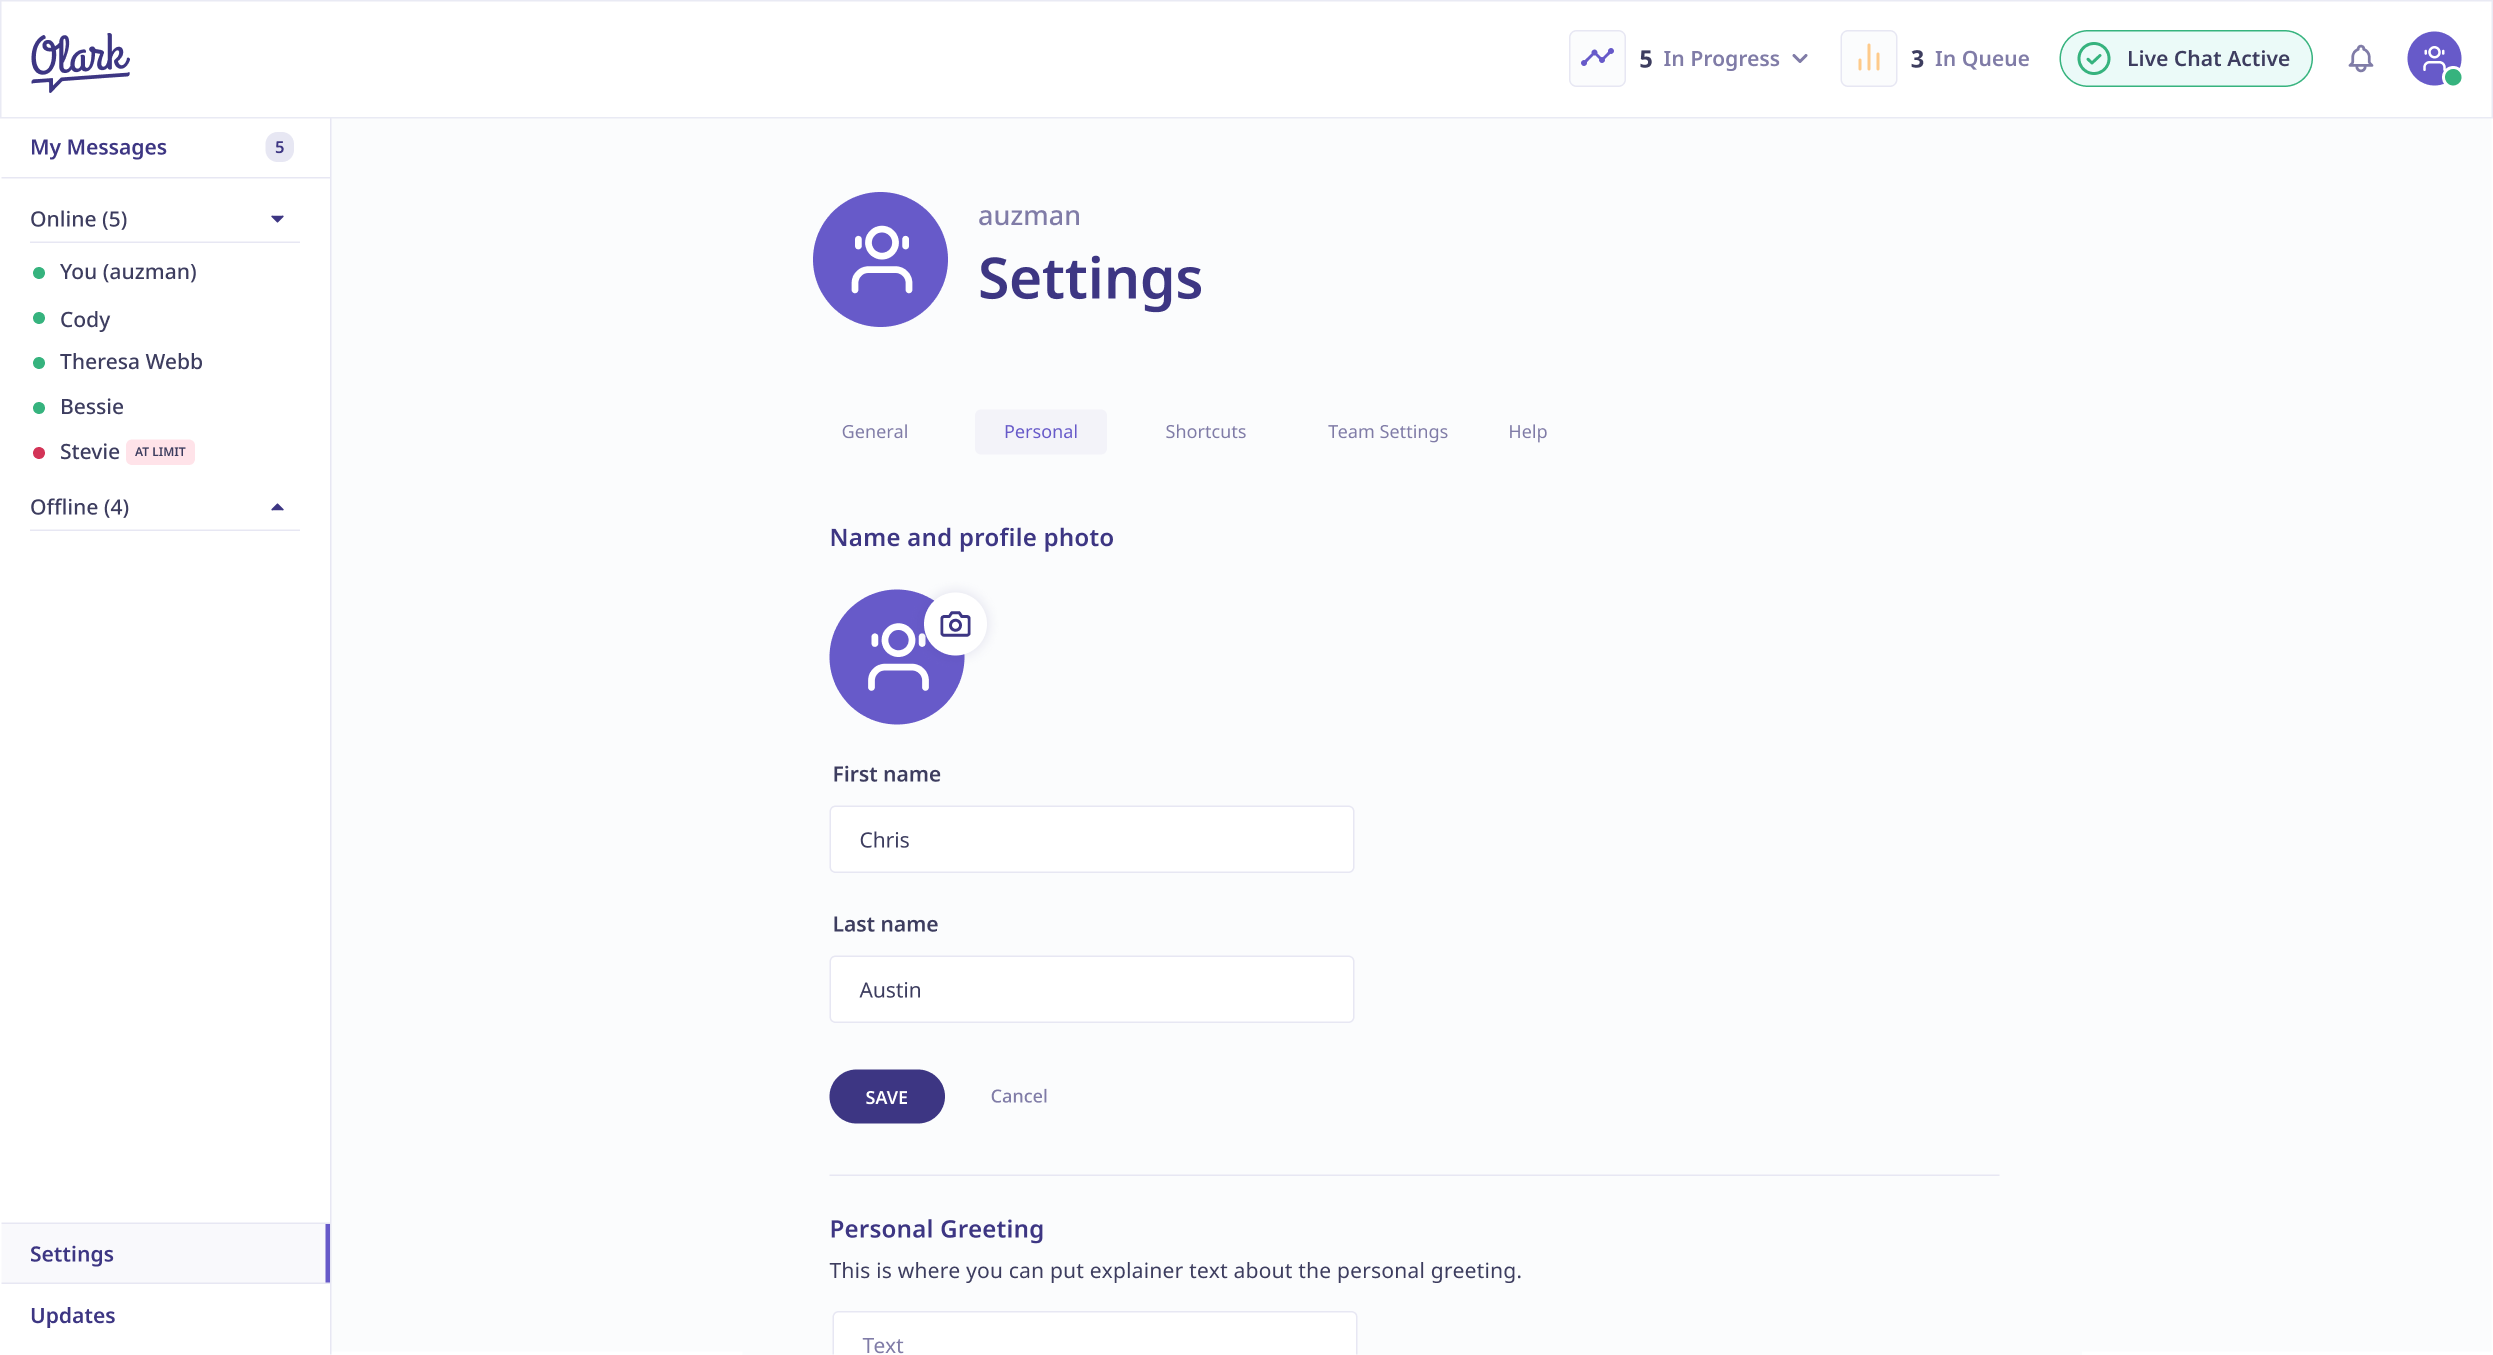Viewport: 2493px width, 1355px height.
Task: Open Team Settings configuration tab
Action: pyautogui.click(x=1385, y=431)
